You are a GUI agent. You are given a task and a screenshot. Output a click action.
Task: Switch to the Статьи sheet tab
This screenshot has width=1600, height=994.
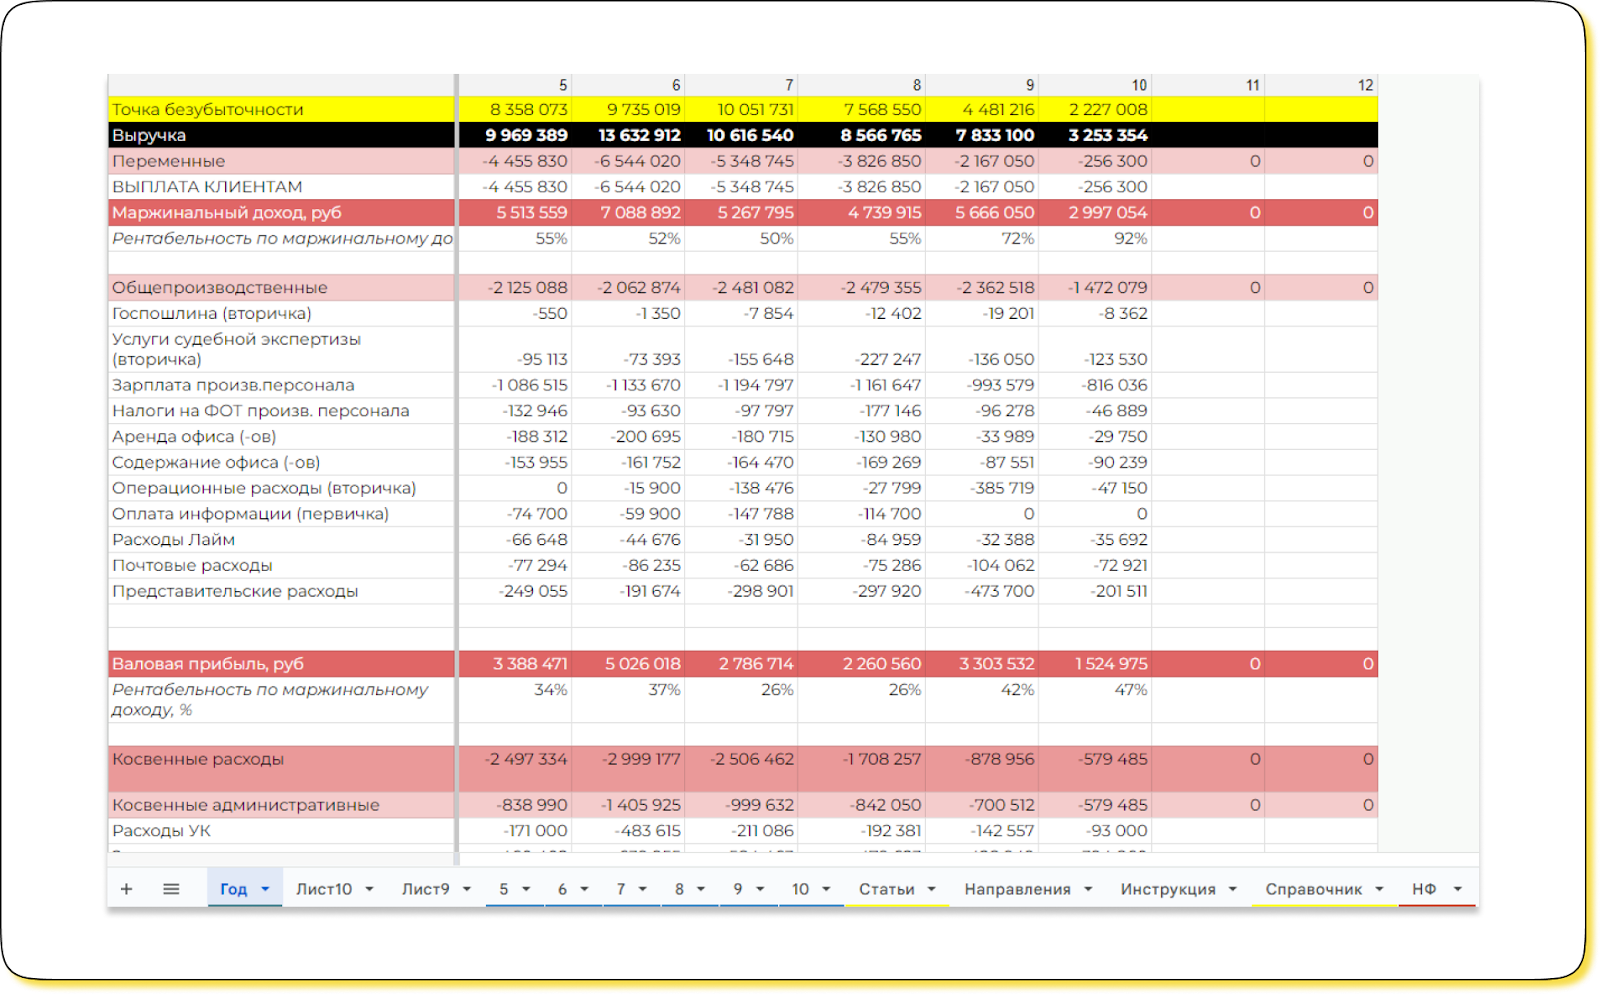tap(886, 889)
